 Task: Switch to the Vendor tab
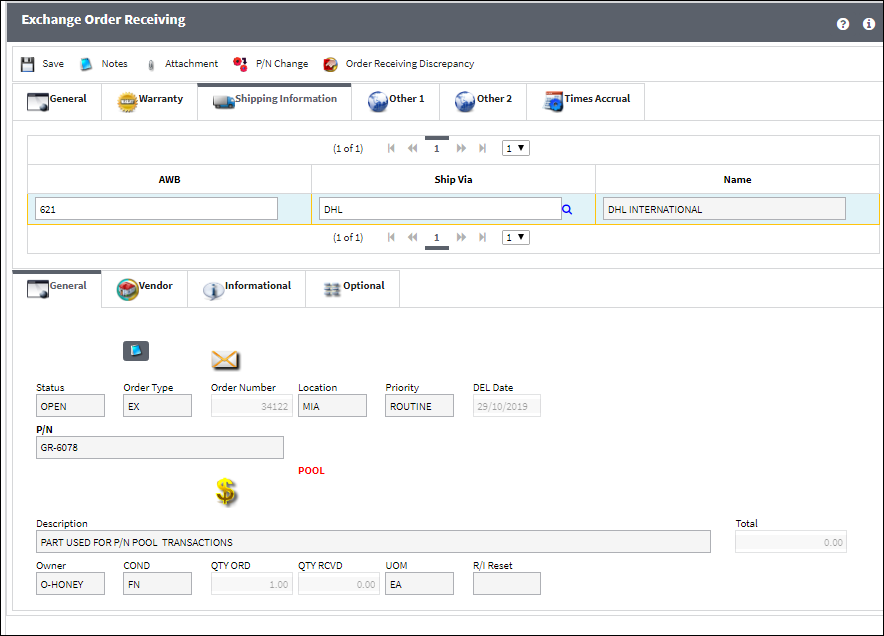tap(144, 289)
